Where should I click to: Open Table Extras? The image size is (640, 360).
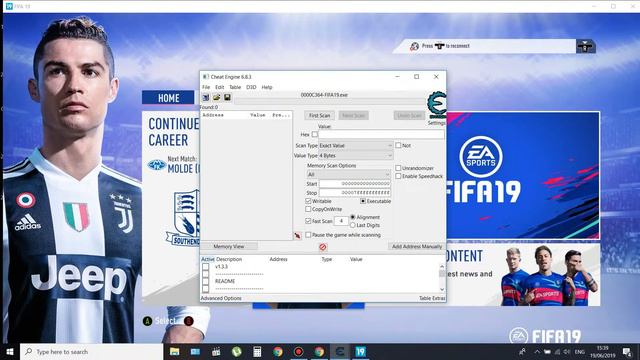point(432,298)
